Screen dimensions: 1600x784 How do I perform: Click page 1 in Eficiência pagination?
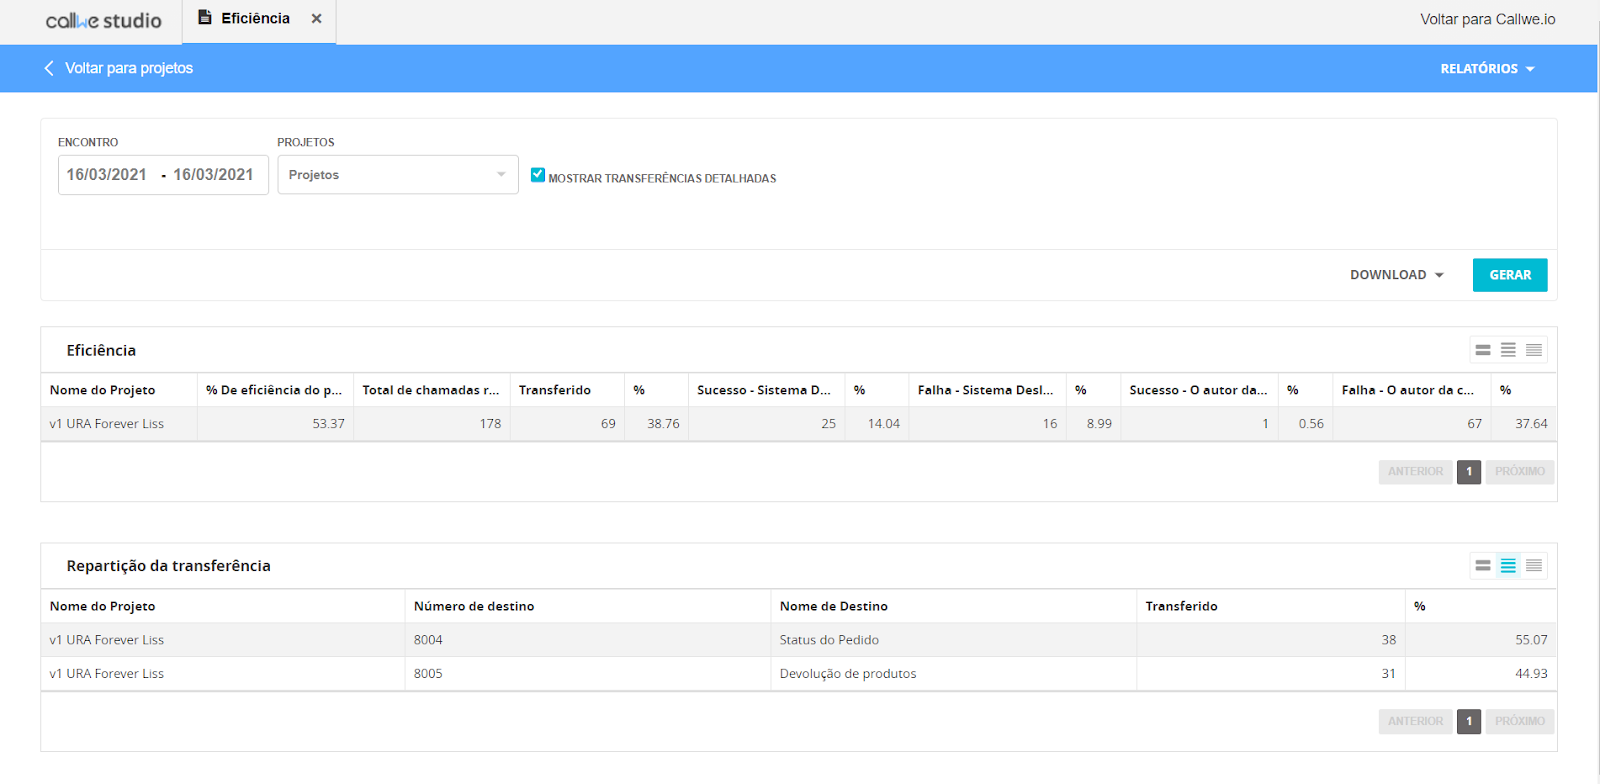tap(1469, 471)
